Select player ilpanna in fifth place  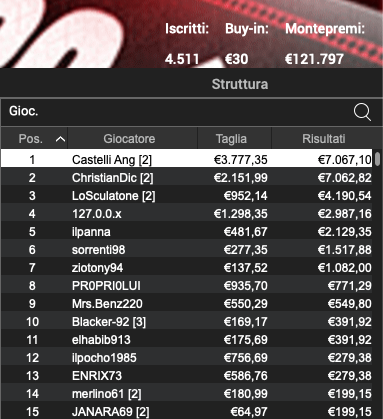(187, 232)
